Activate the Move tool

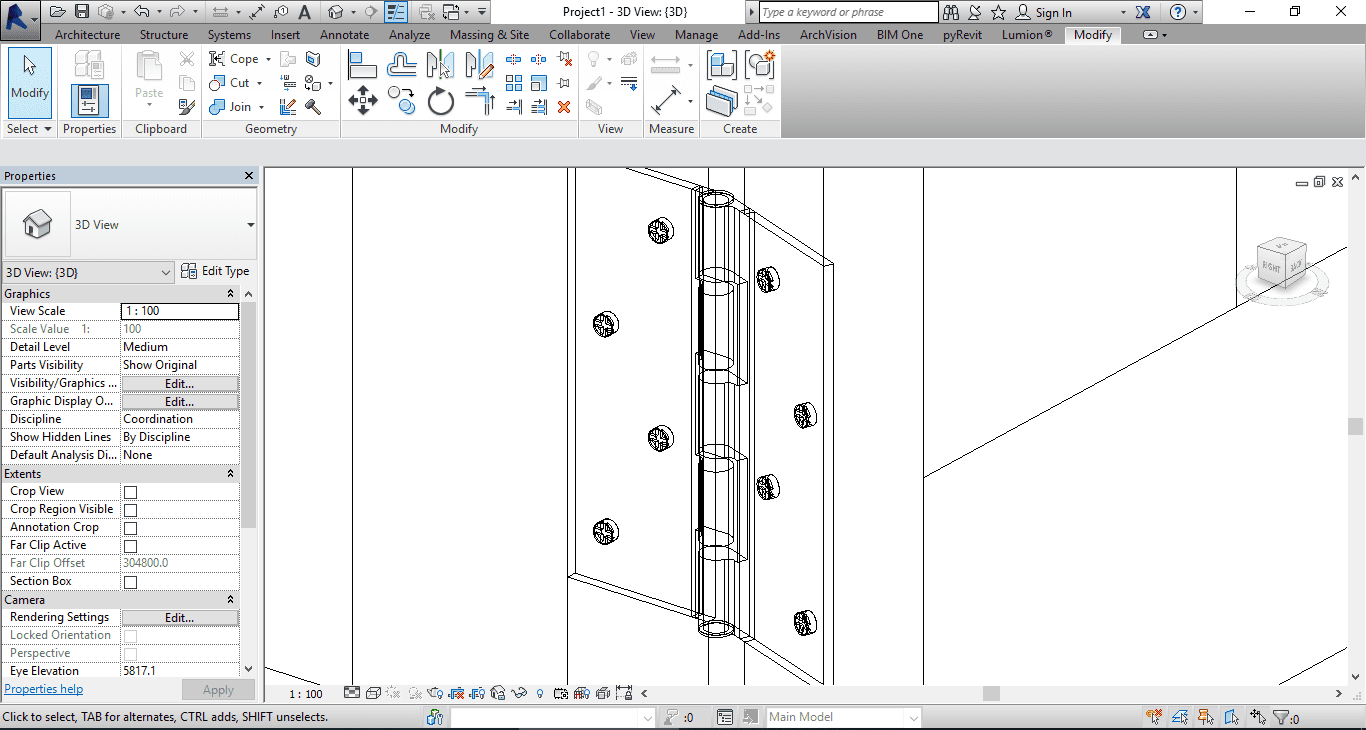pyautogui.click(x=361, y=101)
